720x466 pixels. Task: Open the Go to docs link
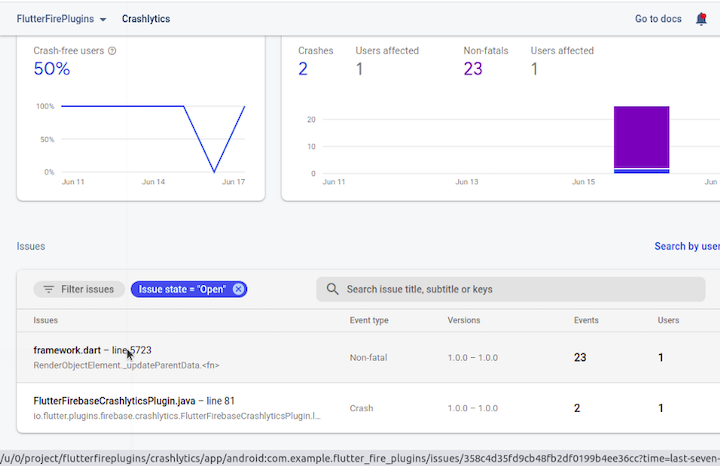[659, 19]
